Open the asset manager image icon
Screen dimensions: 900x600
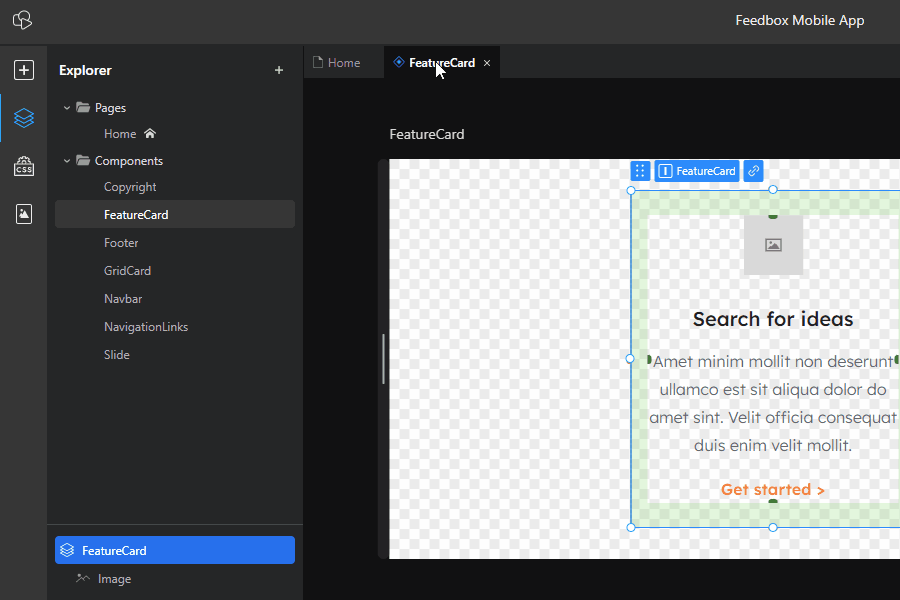(x=24, y=214)
